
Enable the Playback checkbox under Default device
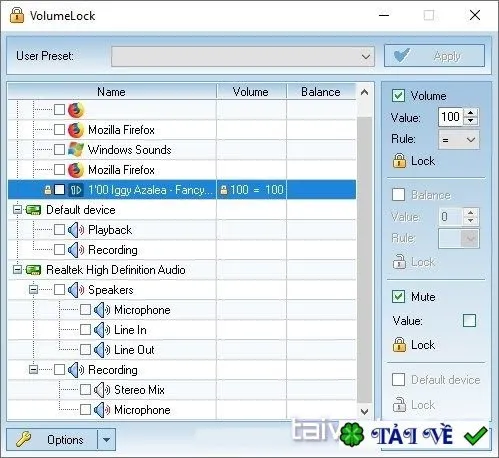pyautogui.click(x=59, y=230)
